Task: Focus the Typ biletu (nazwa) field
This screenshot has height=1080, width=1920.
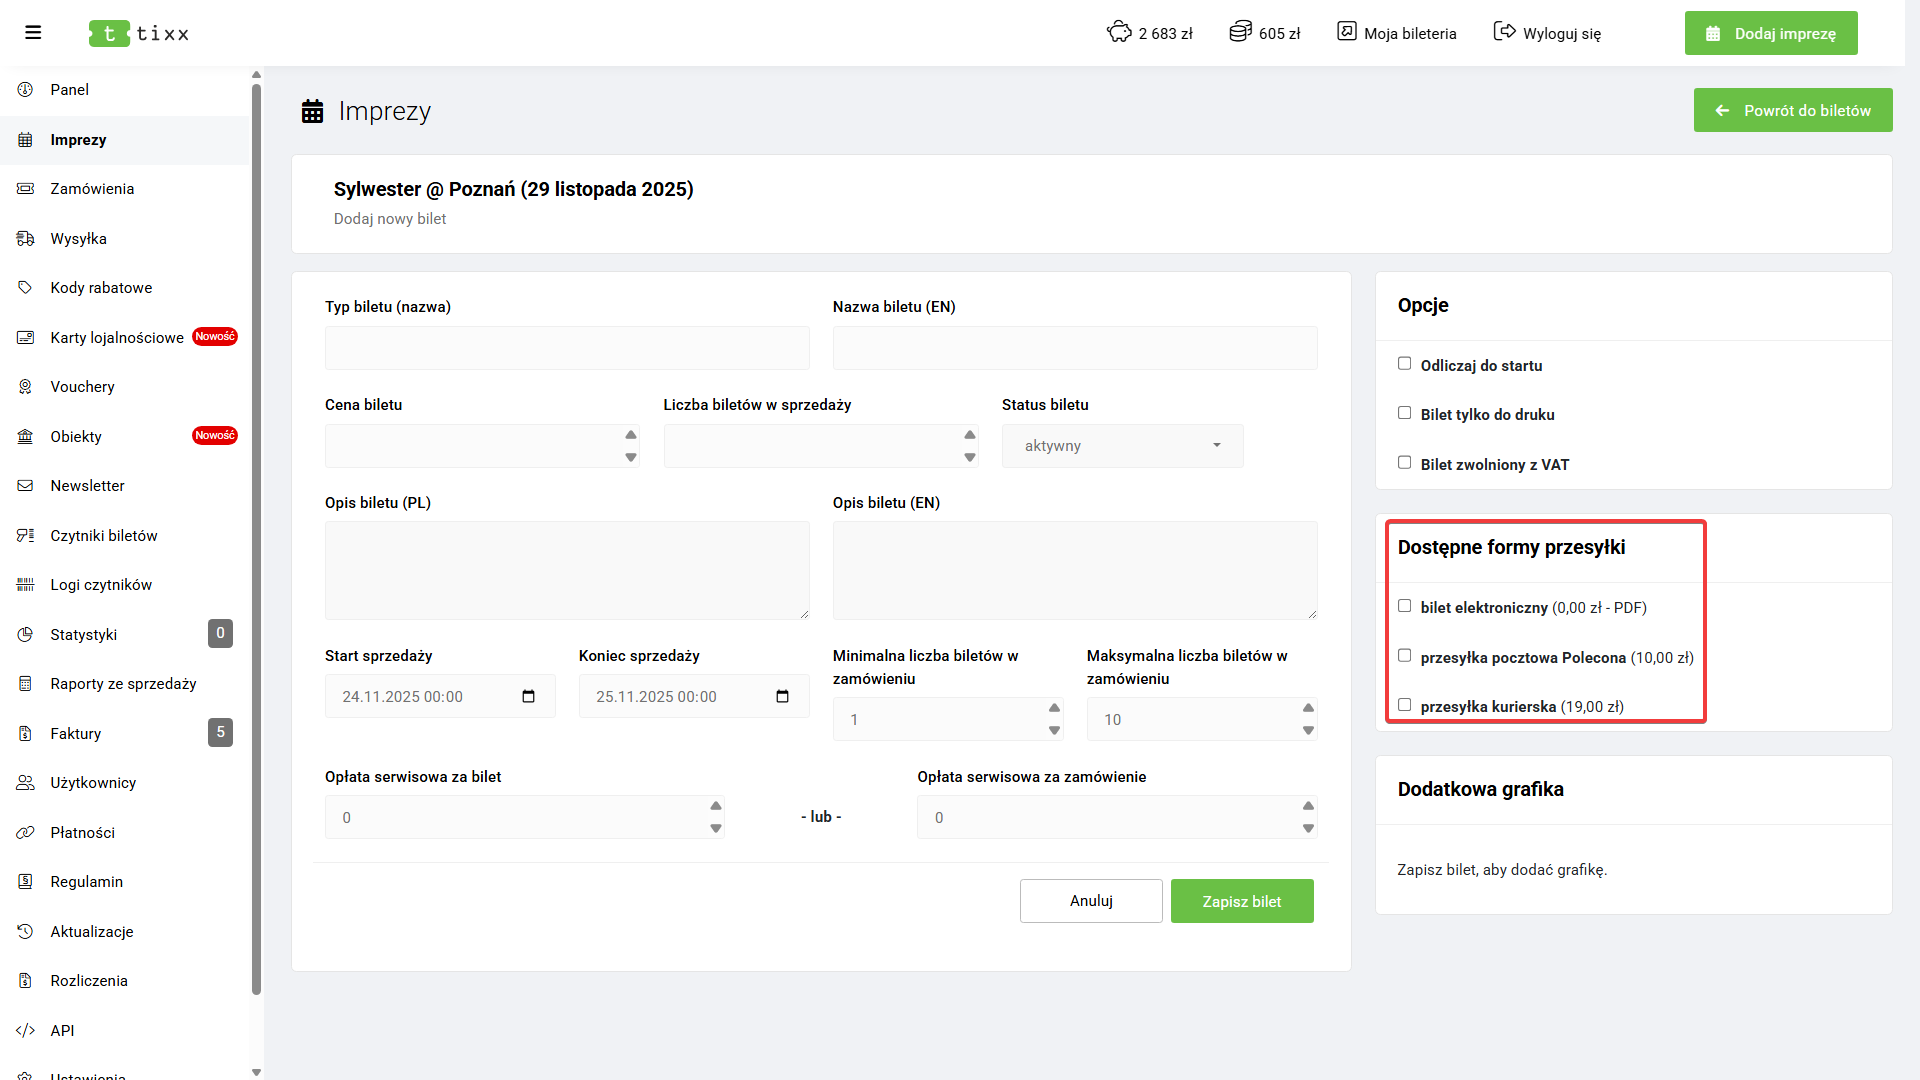Action: [567, 348]
